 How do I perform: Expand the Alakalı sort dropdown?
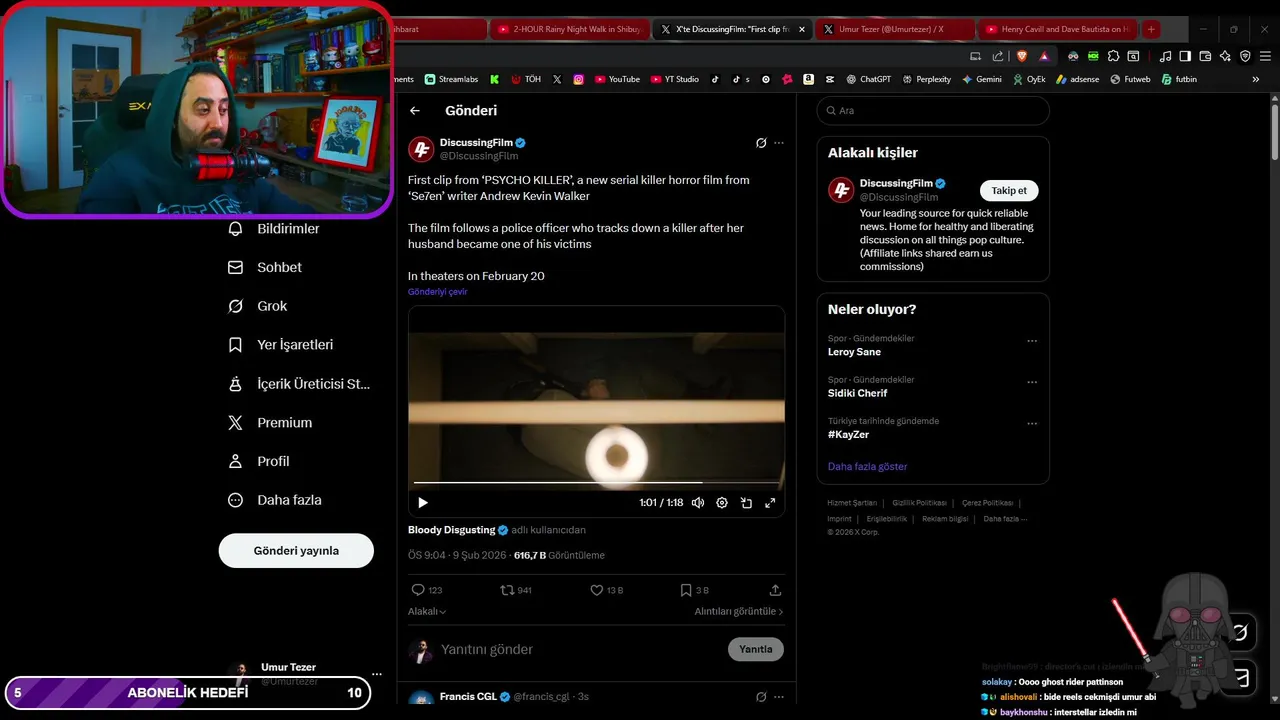pos(427,611)
